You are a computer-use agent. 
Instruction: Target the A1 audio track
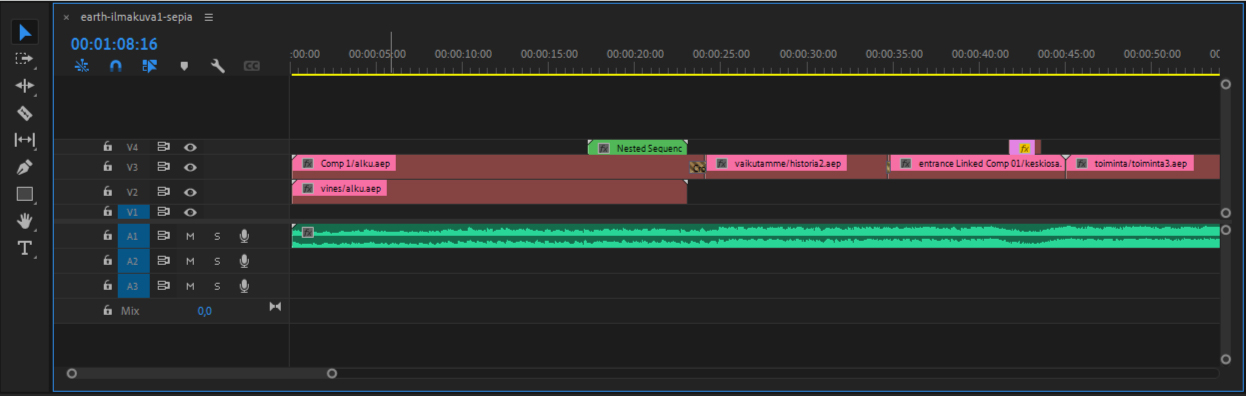pos(133,236)
